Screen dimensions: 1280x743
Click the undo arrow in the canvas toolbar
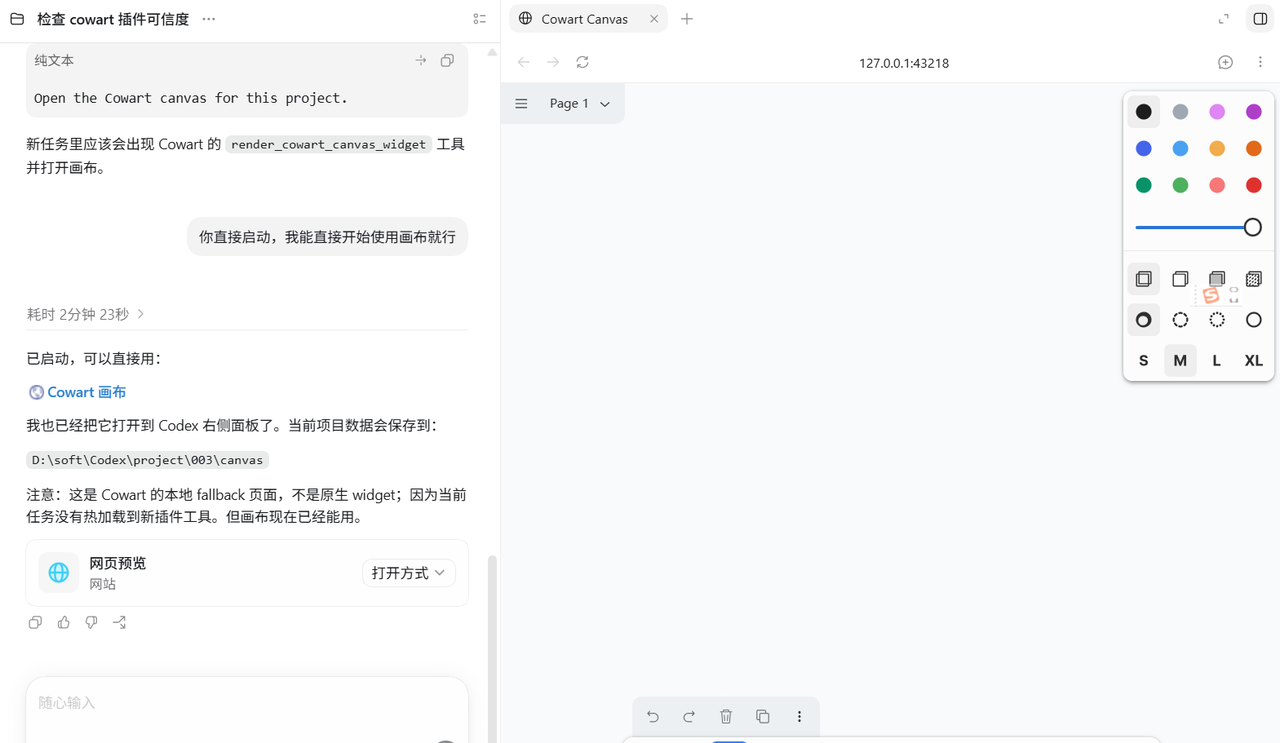[653, 716]
